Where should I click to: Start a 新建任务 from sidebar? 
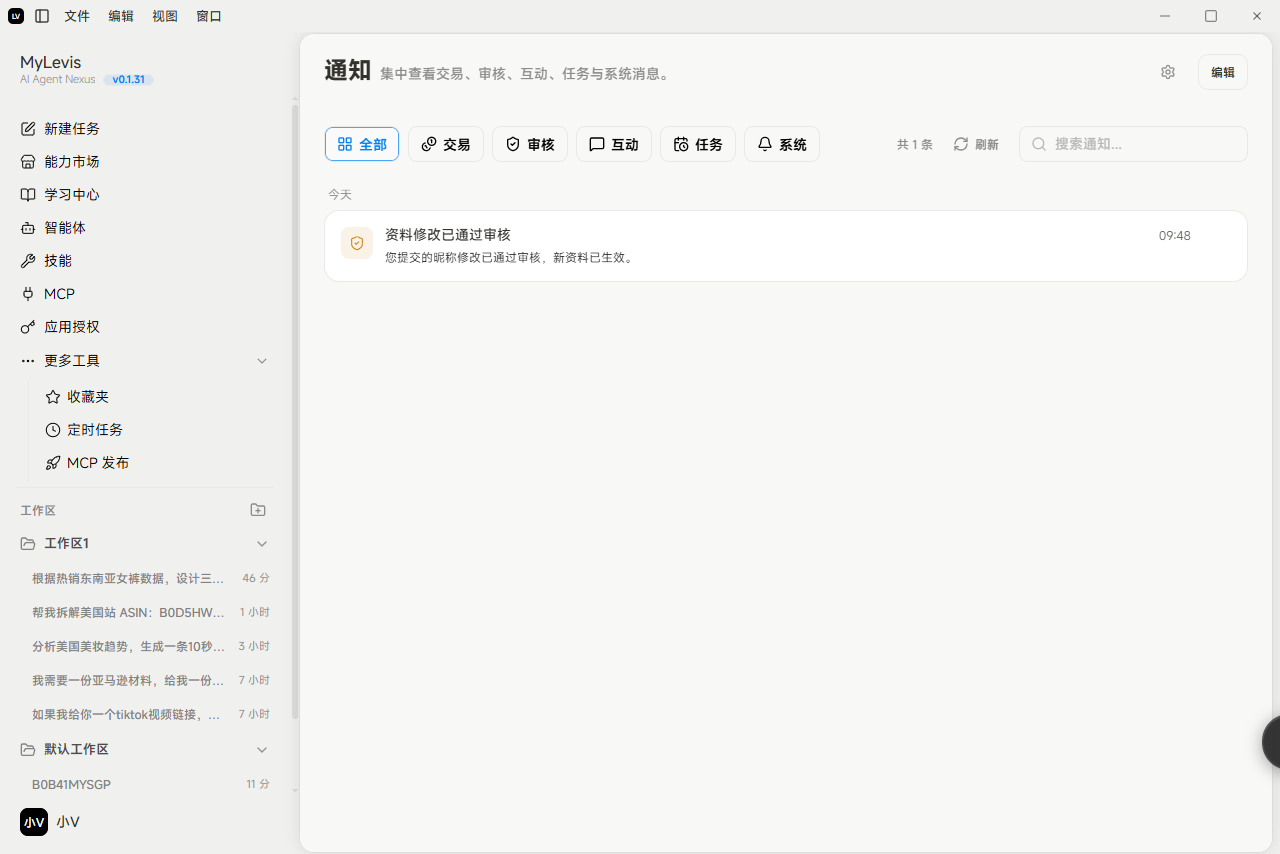pos(146,129)
